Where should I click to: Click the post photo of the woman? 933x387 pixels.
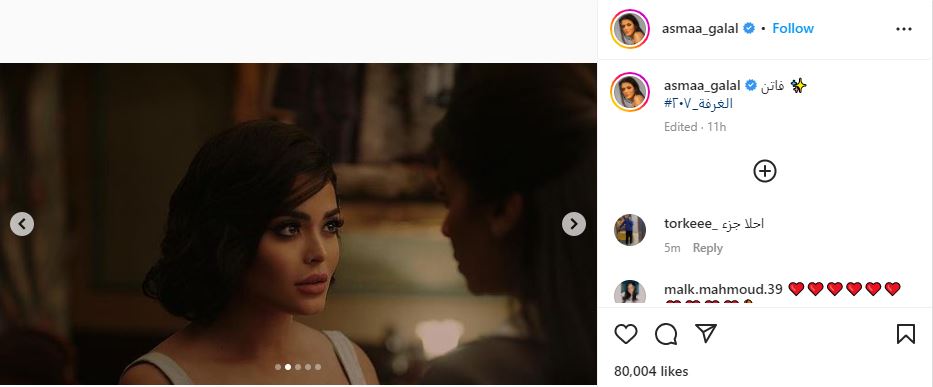pyautogui.click(x=298, y=224)
